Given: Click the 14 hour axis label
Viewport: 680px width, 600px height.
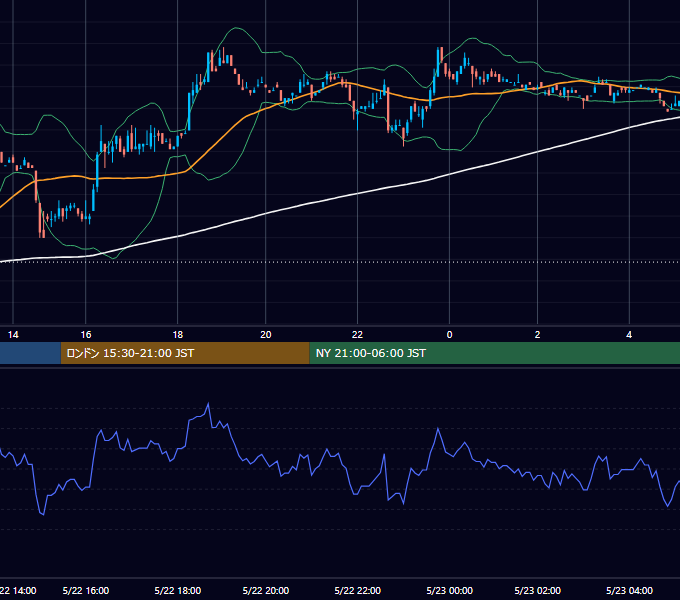Looking at the screenshot, I should click(13, 335).
